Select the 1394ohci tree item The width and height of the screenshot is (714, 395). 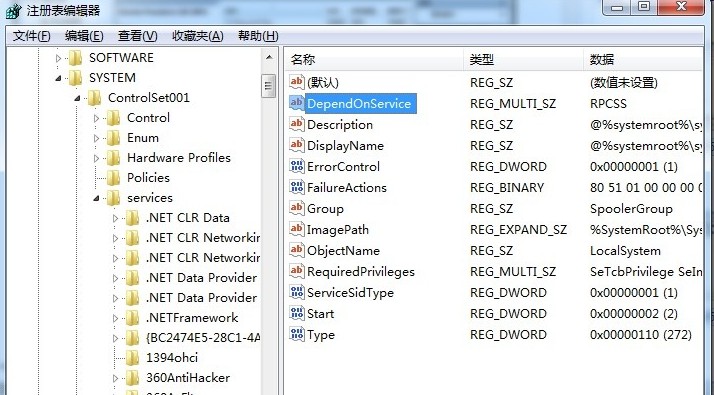tap(172, 358)
